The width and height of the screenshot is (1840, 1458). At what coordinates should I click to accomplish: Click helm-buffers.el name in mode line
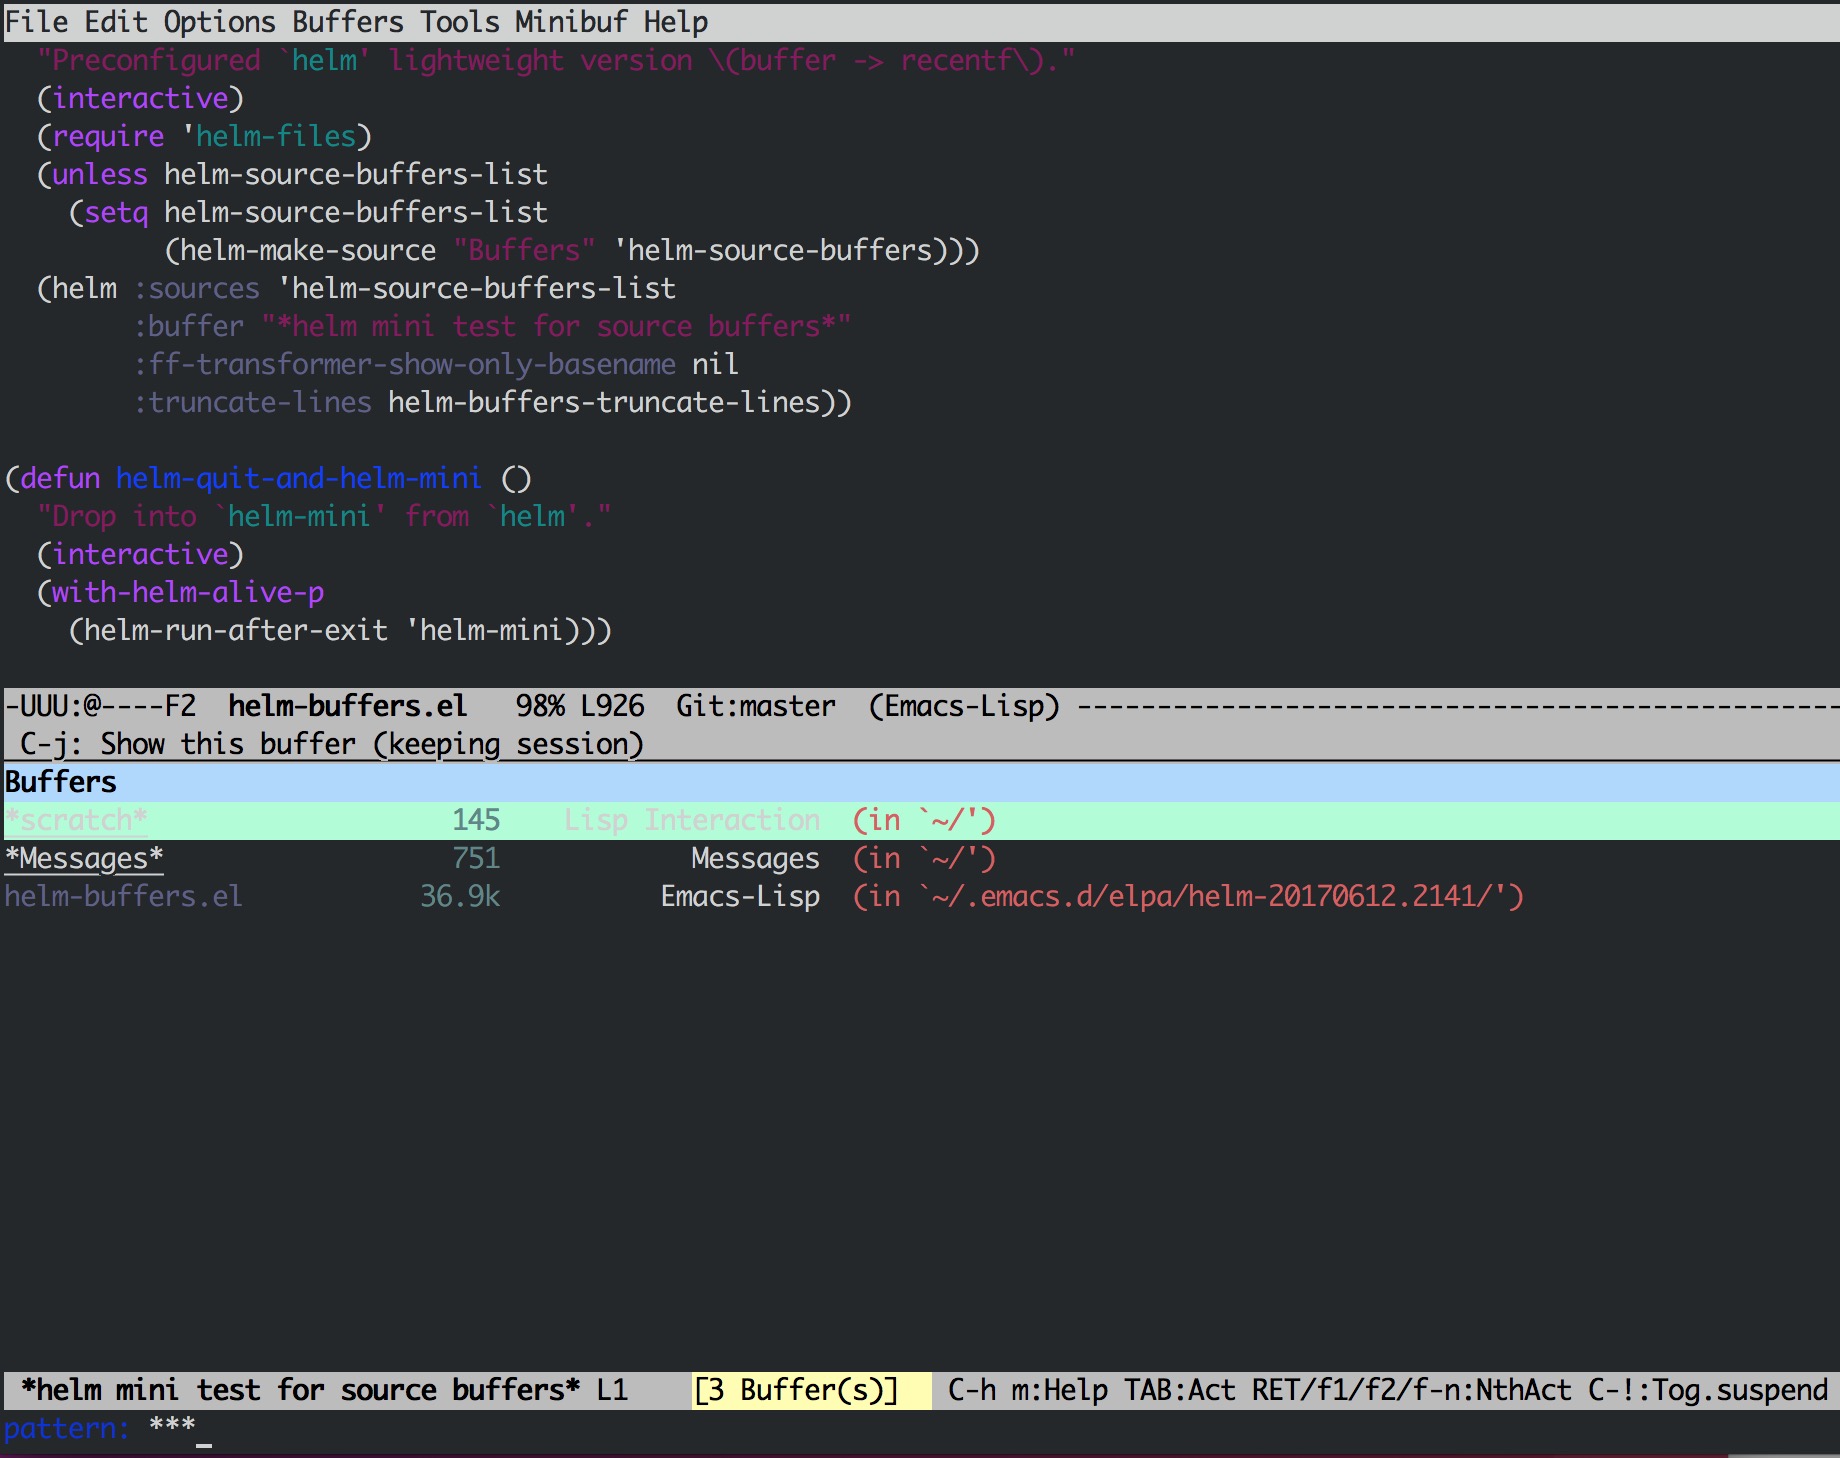pos(348,706)
